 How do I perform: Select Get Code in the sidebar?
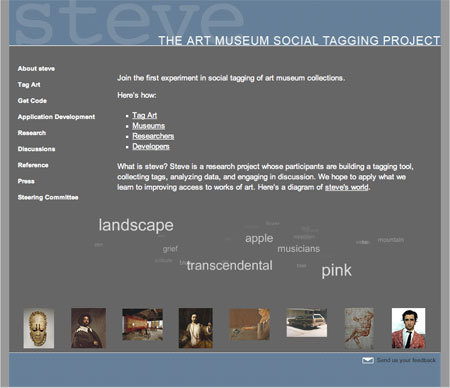[x=32, y=101]
